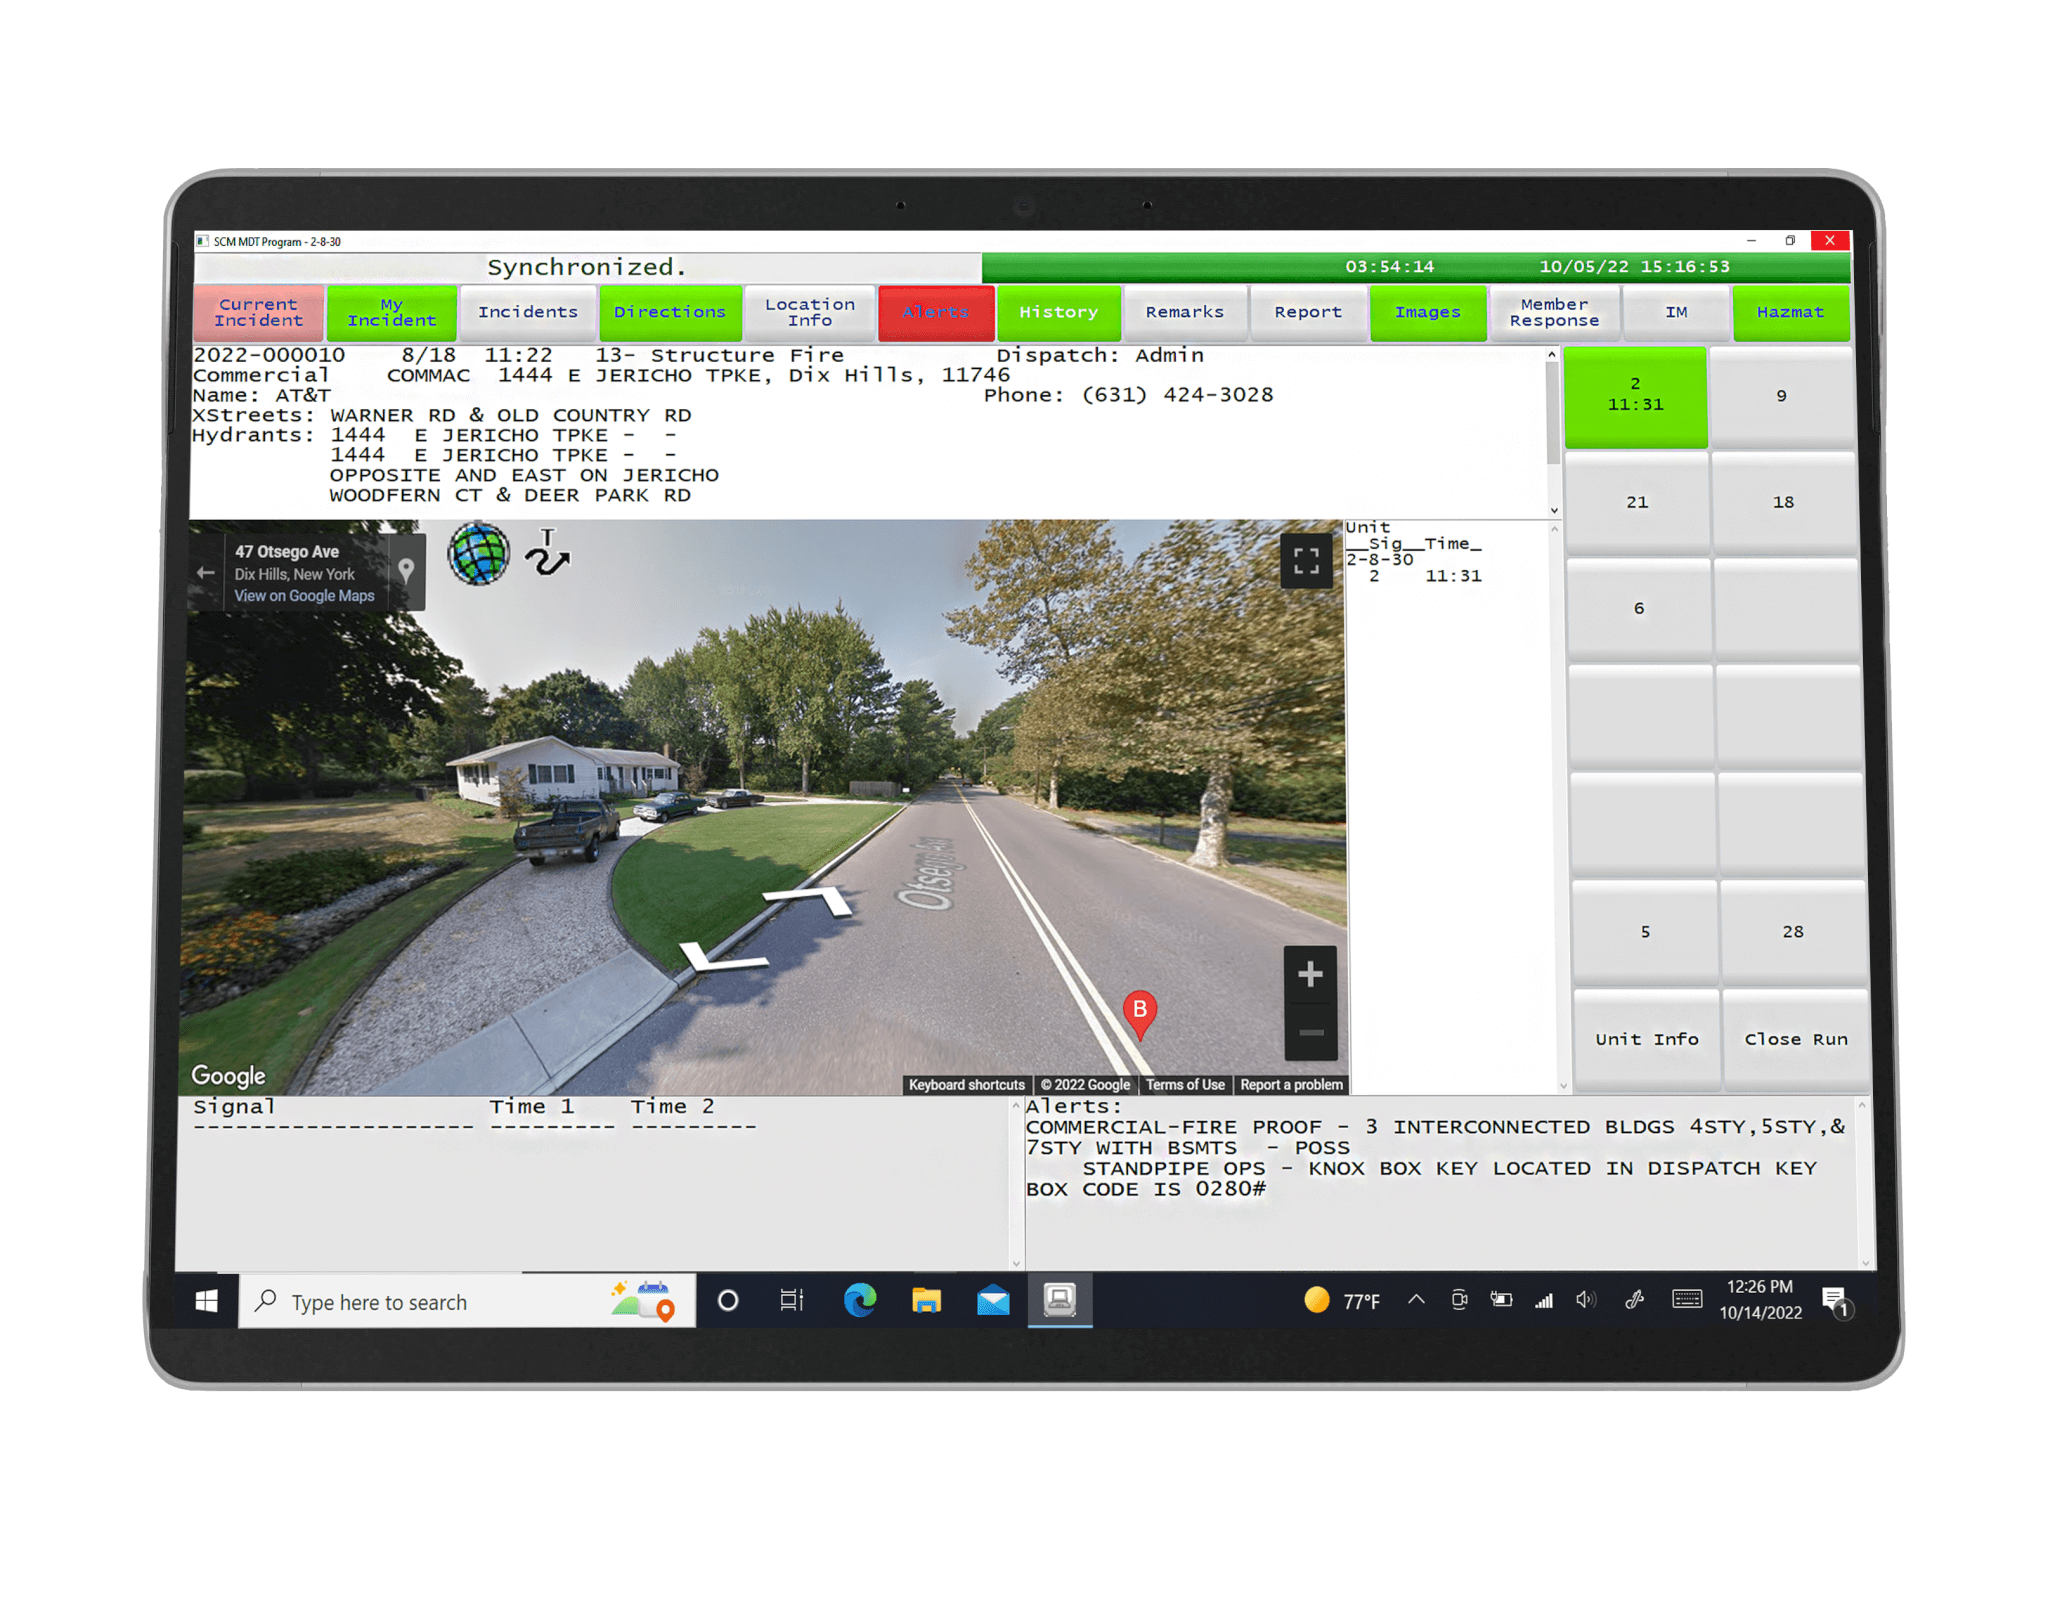
Task: Open the volume control in system tray
Action: click(x=1585, y=1300)
